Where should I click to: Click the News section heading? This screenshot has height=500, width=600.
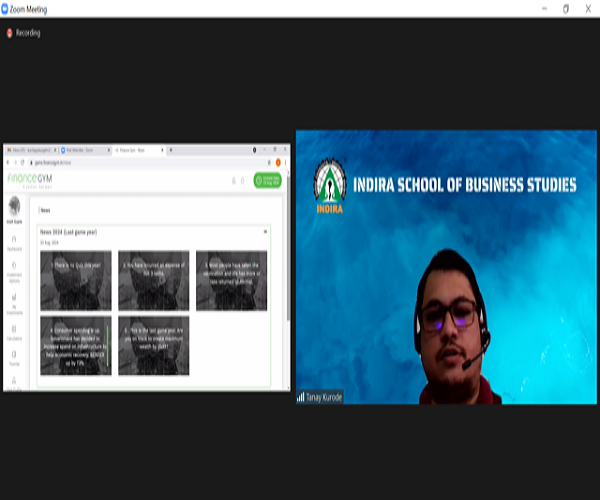coord(45,210)
